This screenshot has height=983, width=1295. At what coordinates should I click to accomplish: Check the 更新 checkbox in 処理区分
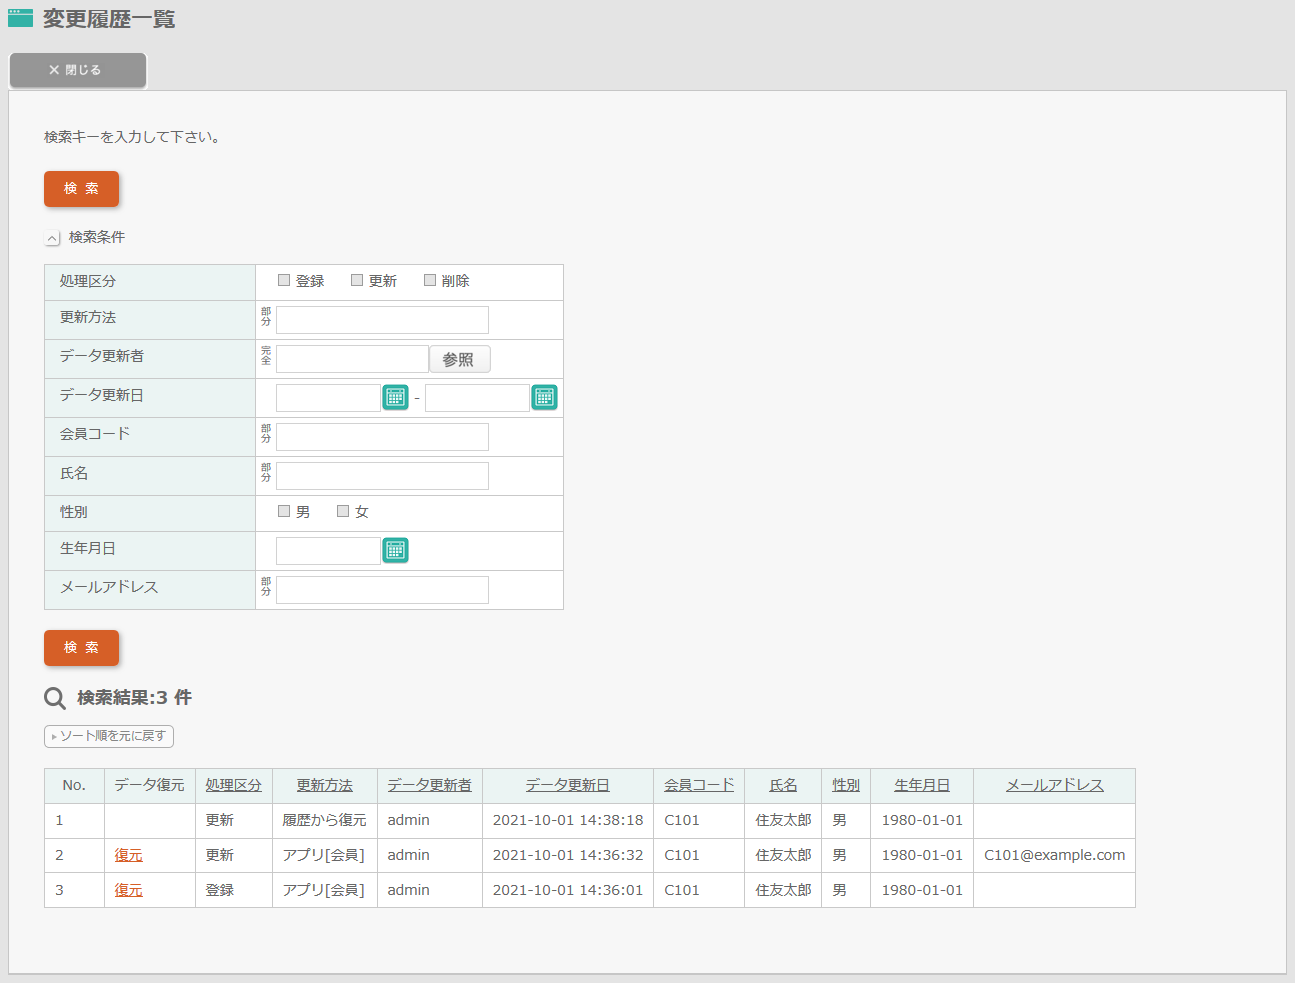pos(357,280)
